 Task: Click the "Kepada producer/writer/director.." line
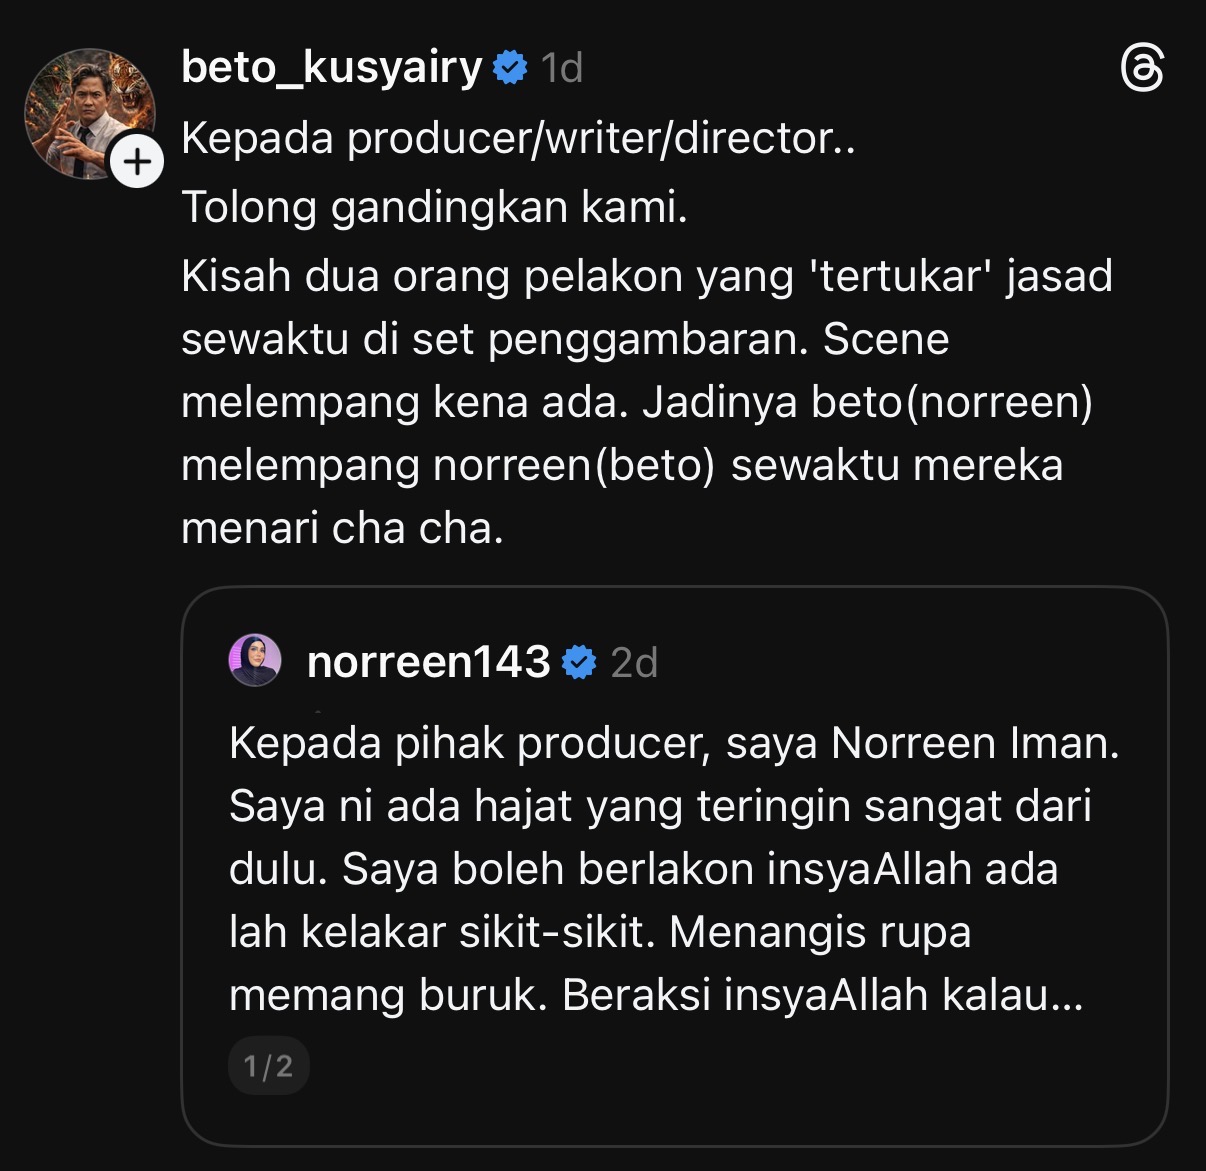click(517, 138)
